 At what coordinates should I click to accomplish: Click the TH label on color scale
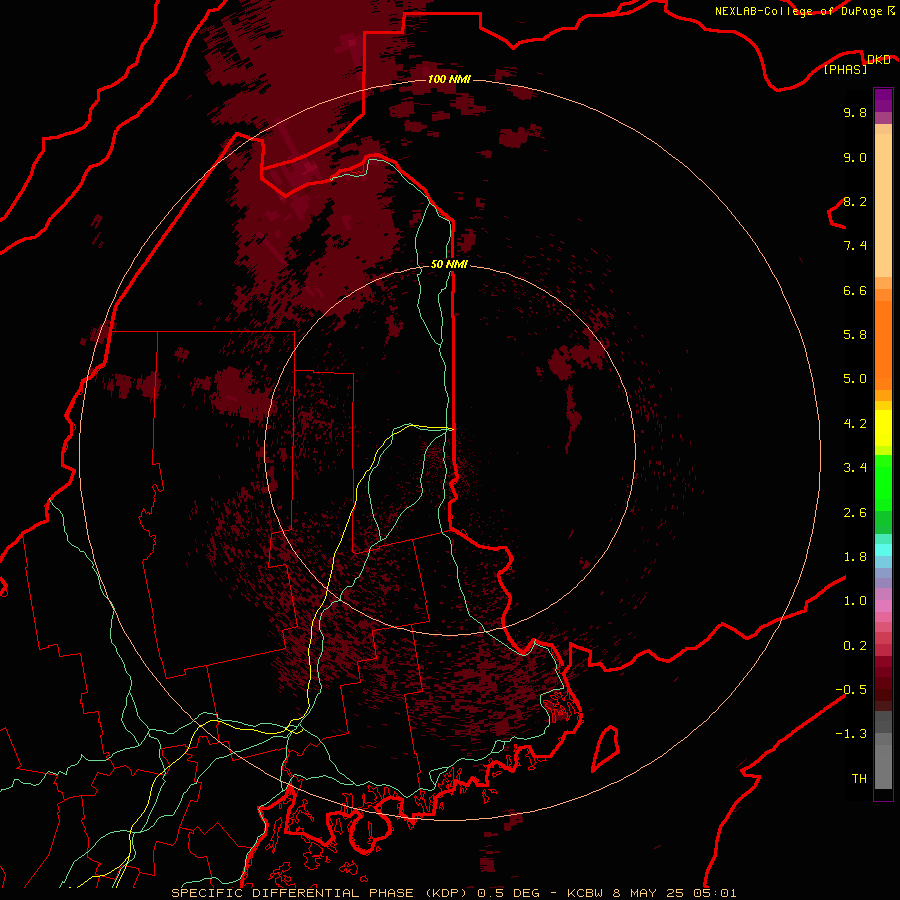tap(859, 779)
